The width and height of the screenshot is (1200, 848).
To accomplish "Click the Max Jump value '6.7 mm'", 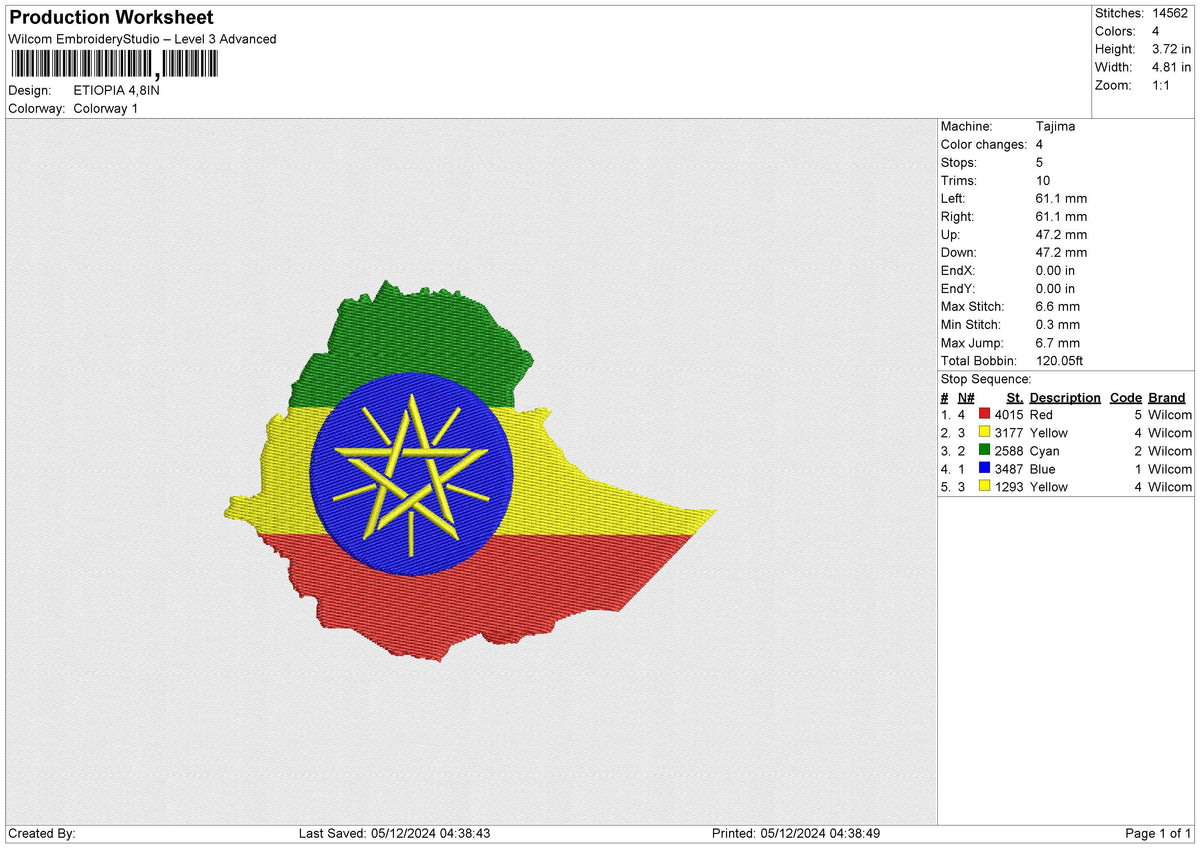I will coord(1059,342).
